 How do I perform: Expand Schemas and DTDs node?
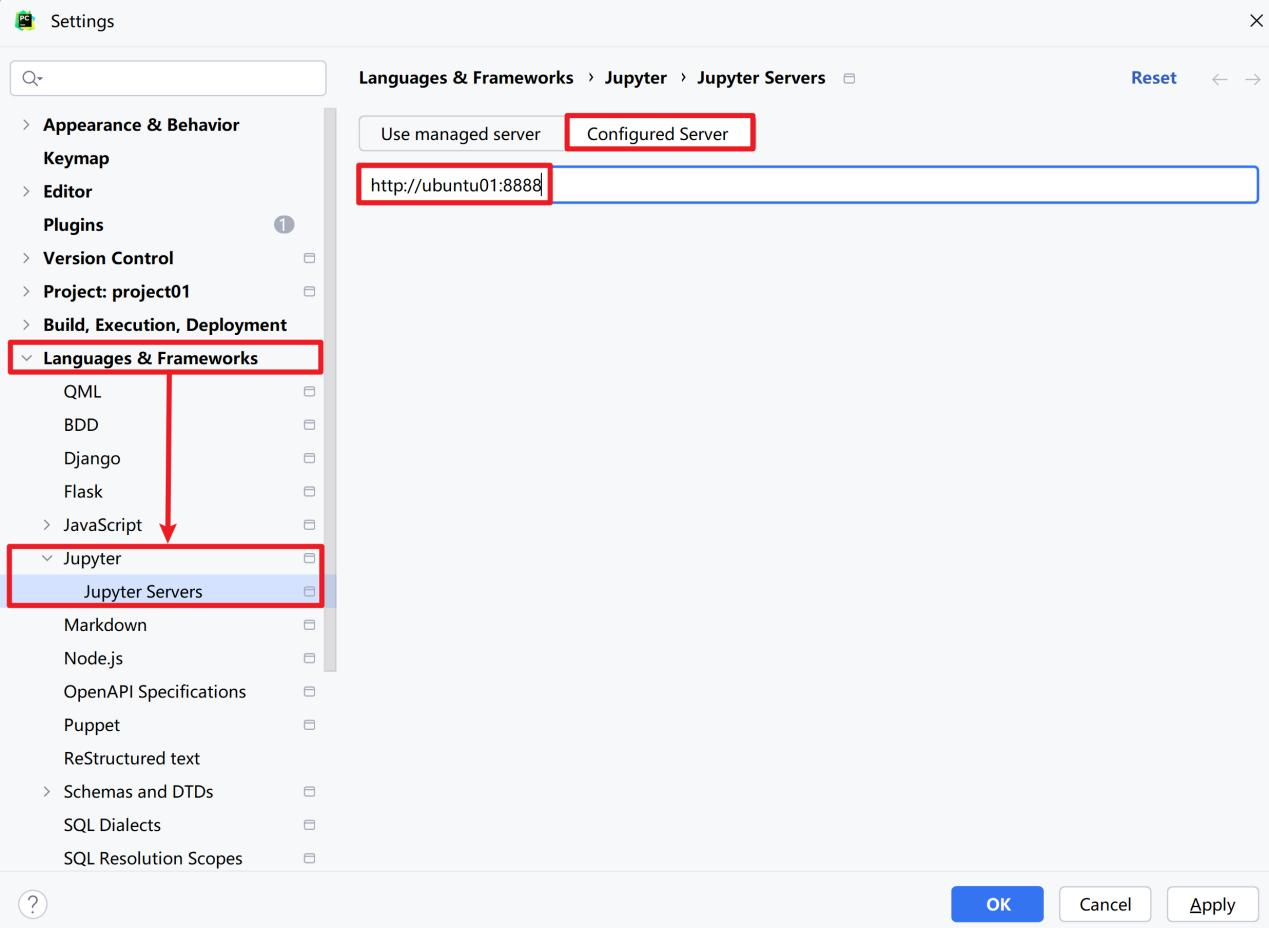(47, 791)
